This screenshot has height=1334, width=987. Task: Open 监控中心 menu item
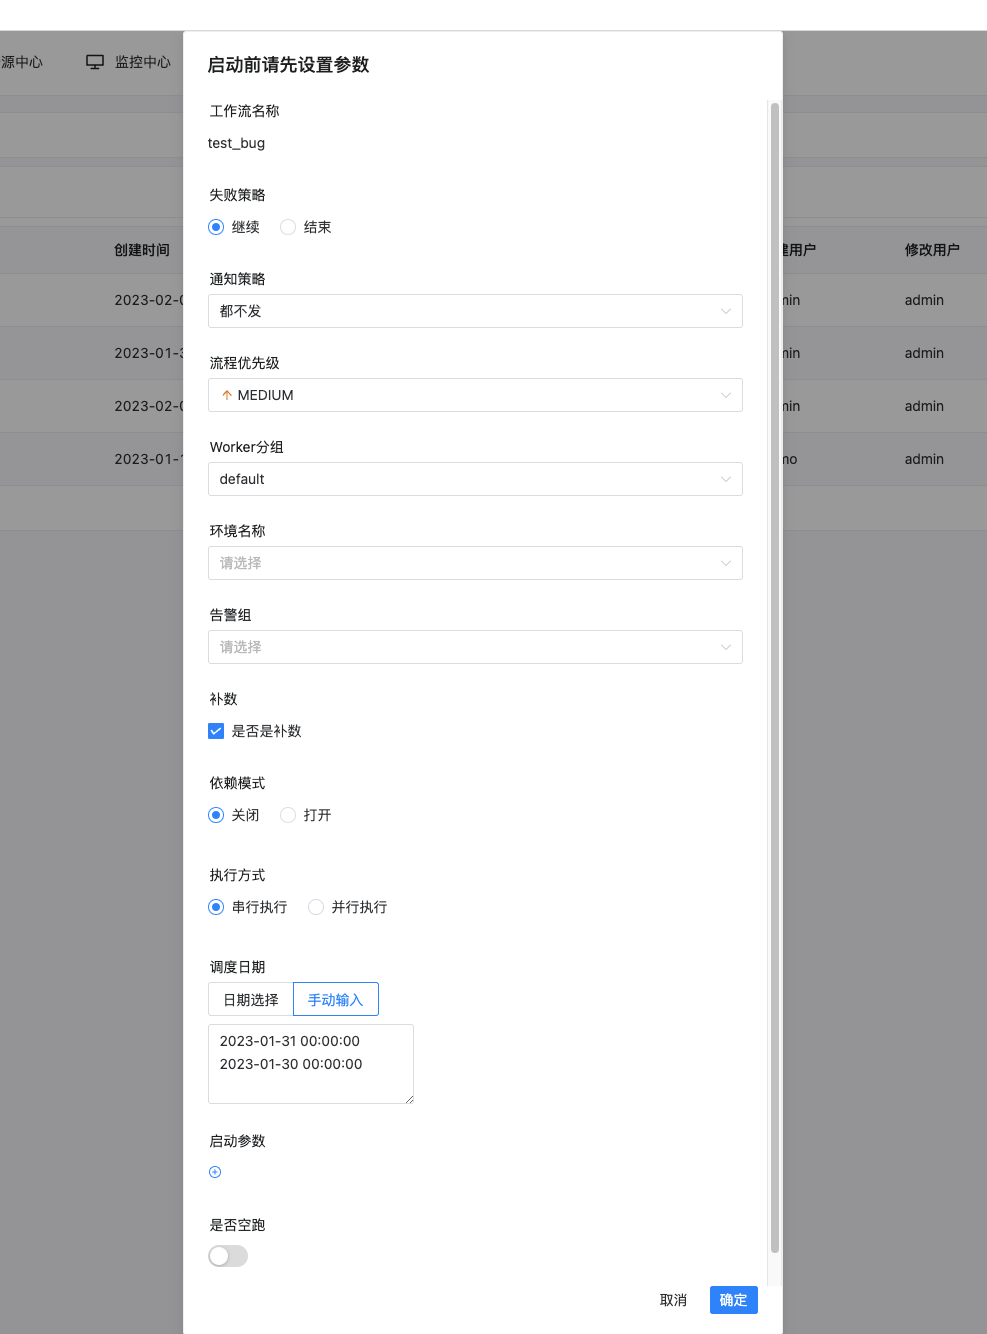129,62
